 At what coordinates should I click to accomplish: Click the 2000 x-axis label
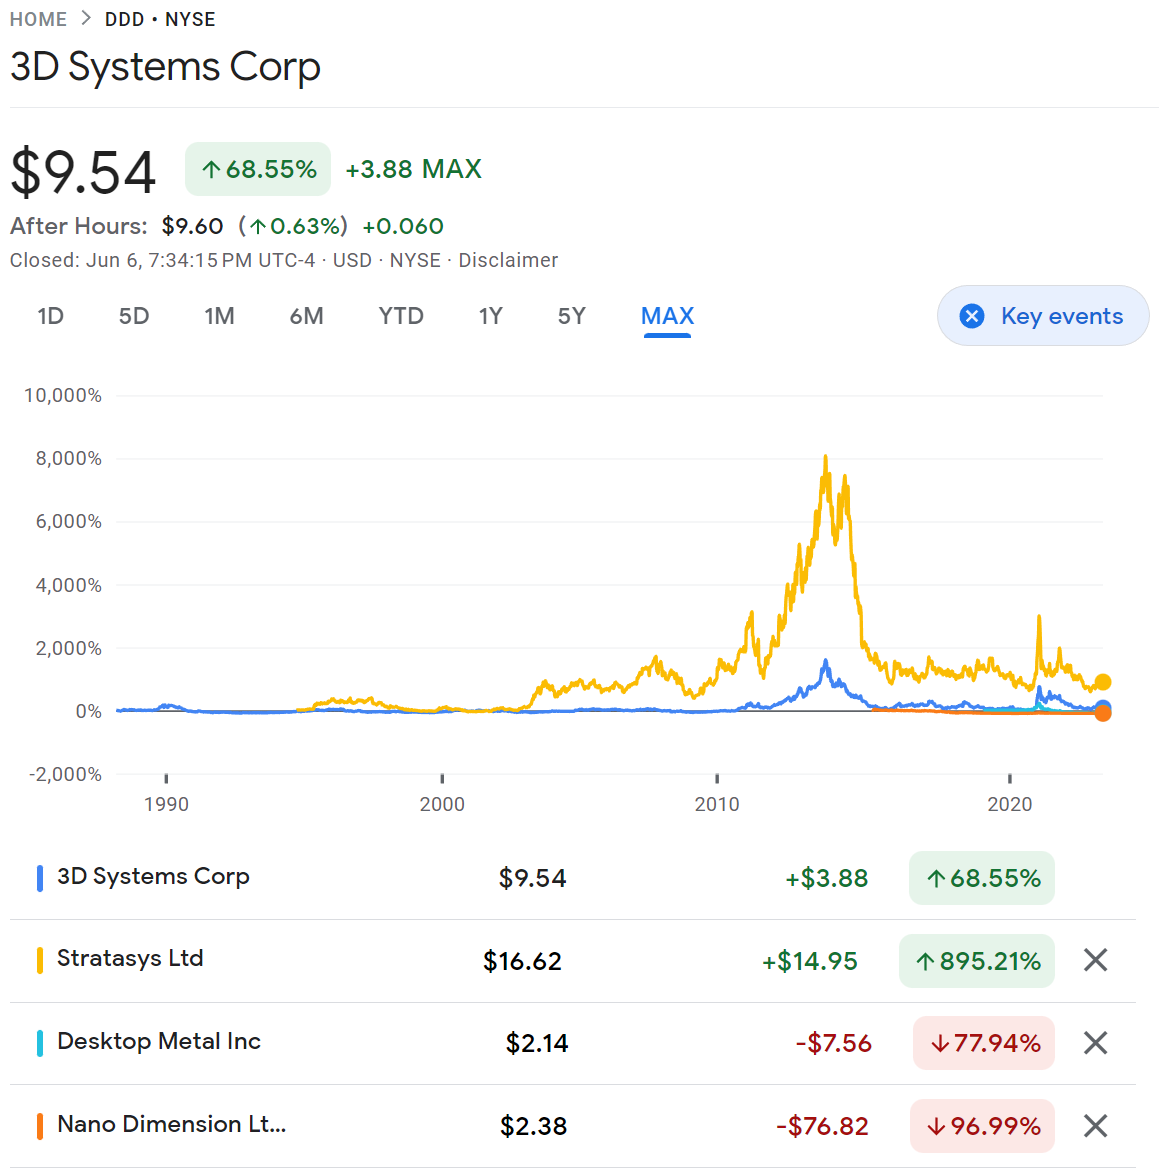(441, 804)
